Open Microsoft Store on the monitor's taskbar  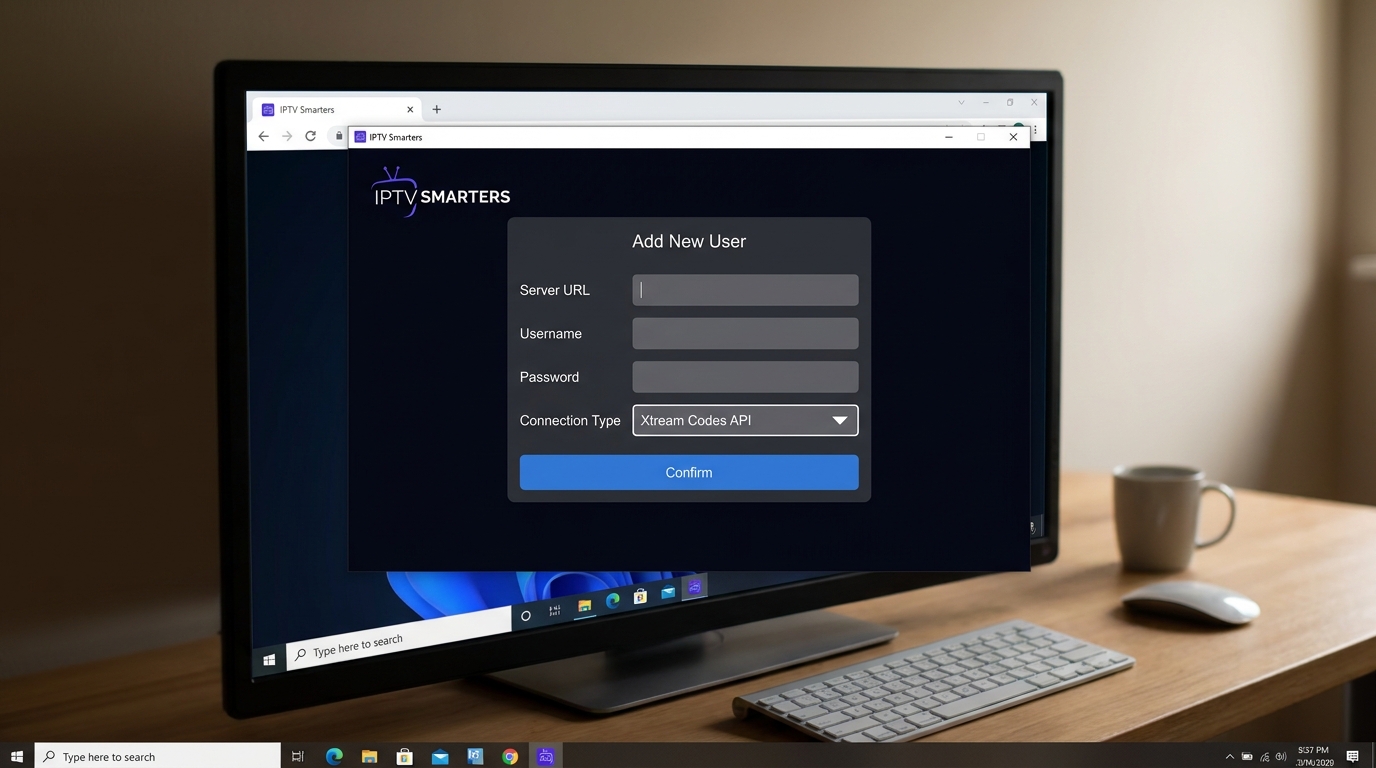[640, 596]
